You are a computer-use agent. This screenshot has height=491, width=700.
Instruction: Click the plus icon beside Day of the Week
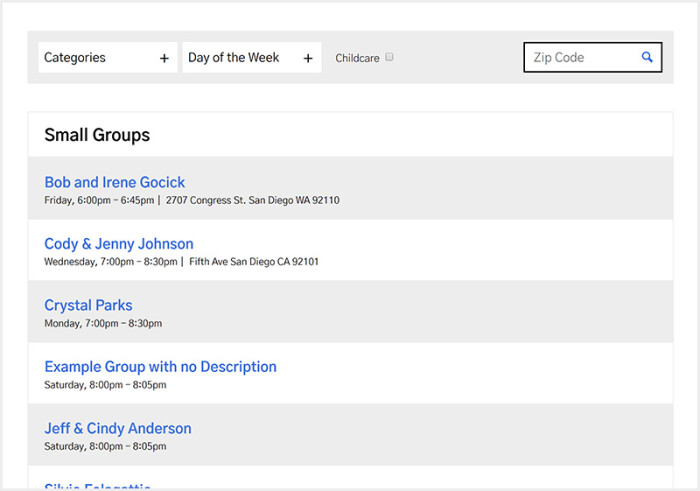308,59
